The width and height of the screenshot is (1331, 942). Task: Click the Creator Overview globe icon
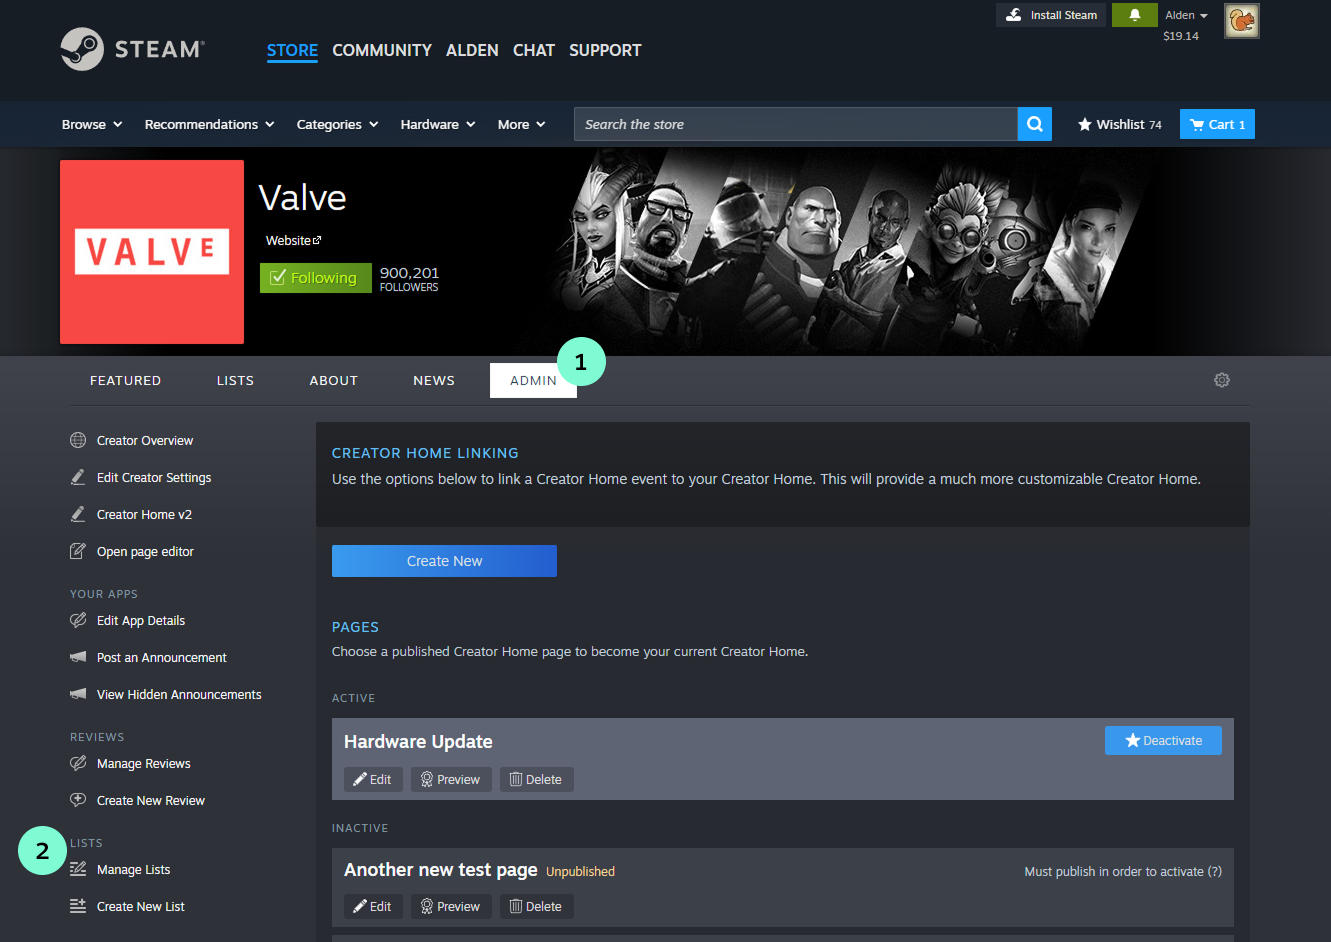[78, 440]
